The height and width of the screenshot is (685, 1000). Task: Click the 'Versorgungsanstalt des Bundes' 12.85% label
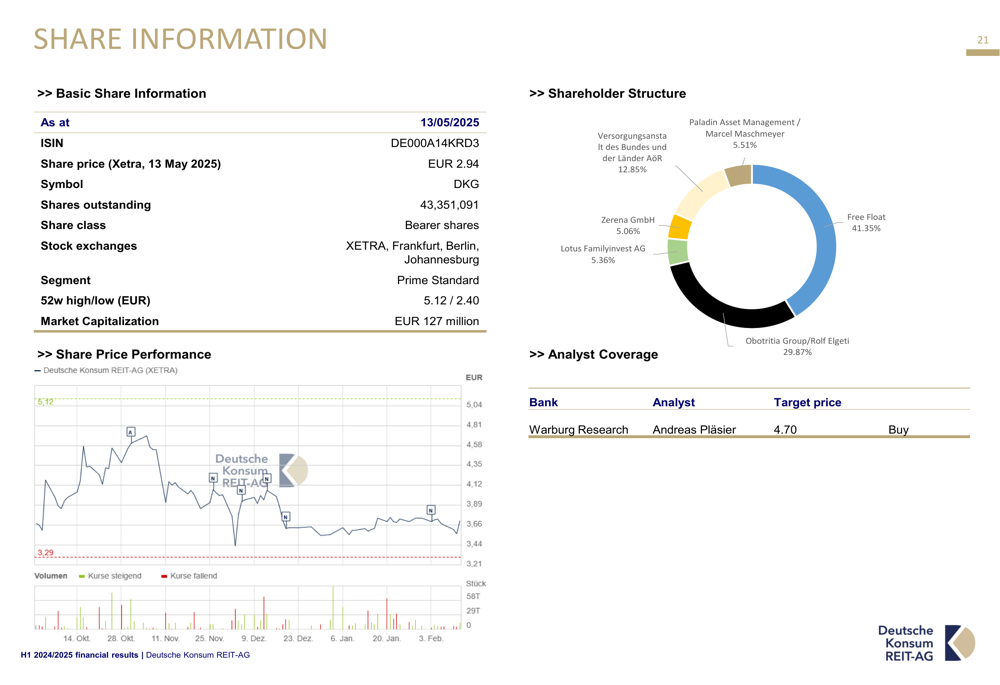632,152
